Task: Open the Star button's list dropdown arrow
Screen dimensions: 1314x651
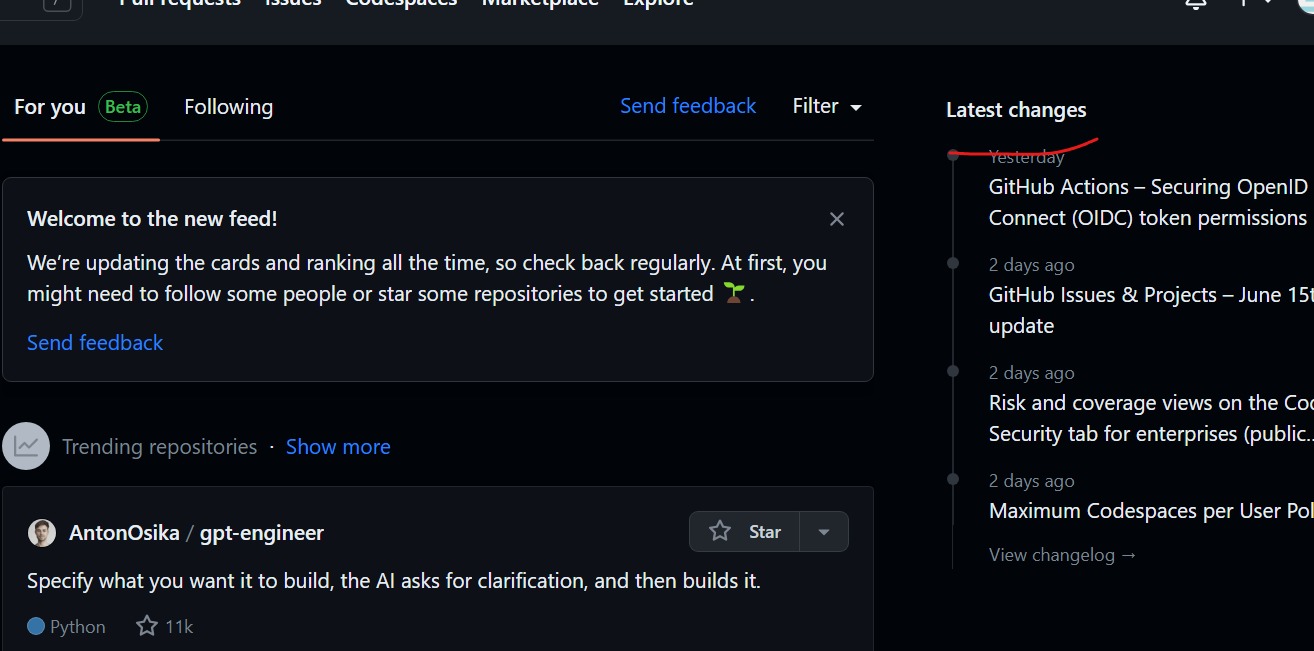Action: pyautogui.click(x=824, y=532)
